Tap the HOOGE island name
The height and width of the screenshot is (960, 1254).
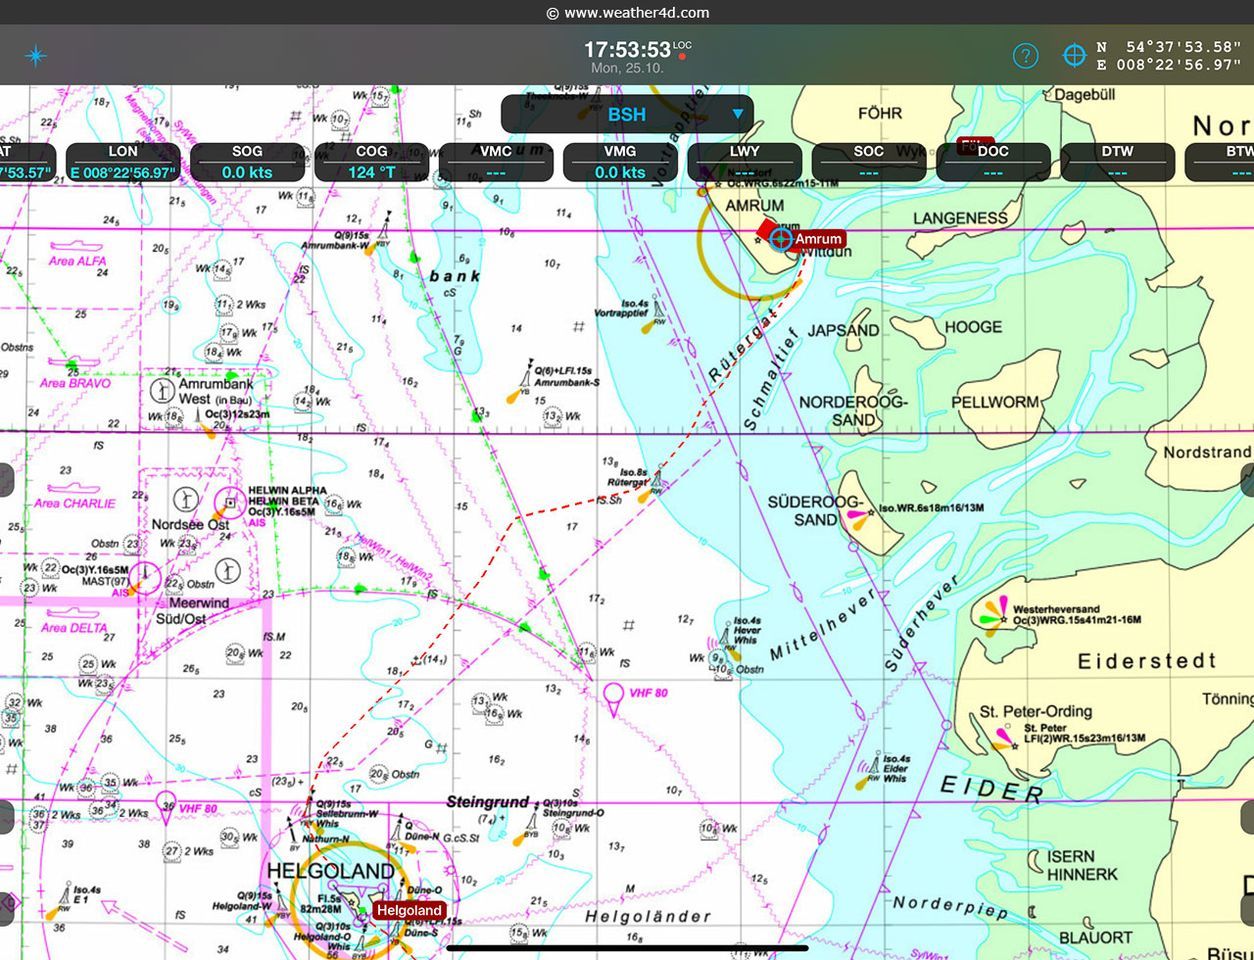coord(973,327)
